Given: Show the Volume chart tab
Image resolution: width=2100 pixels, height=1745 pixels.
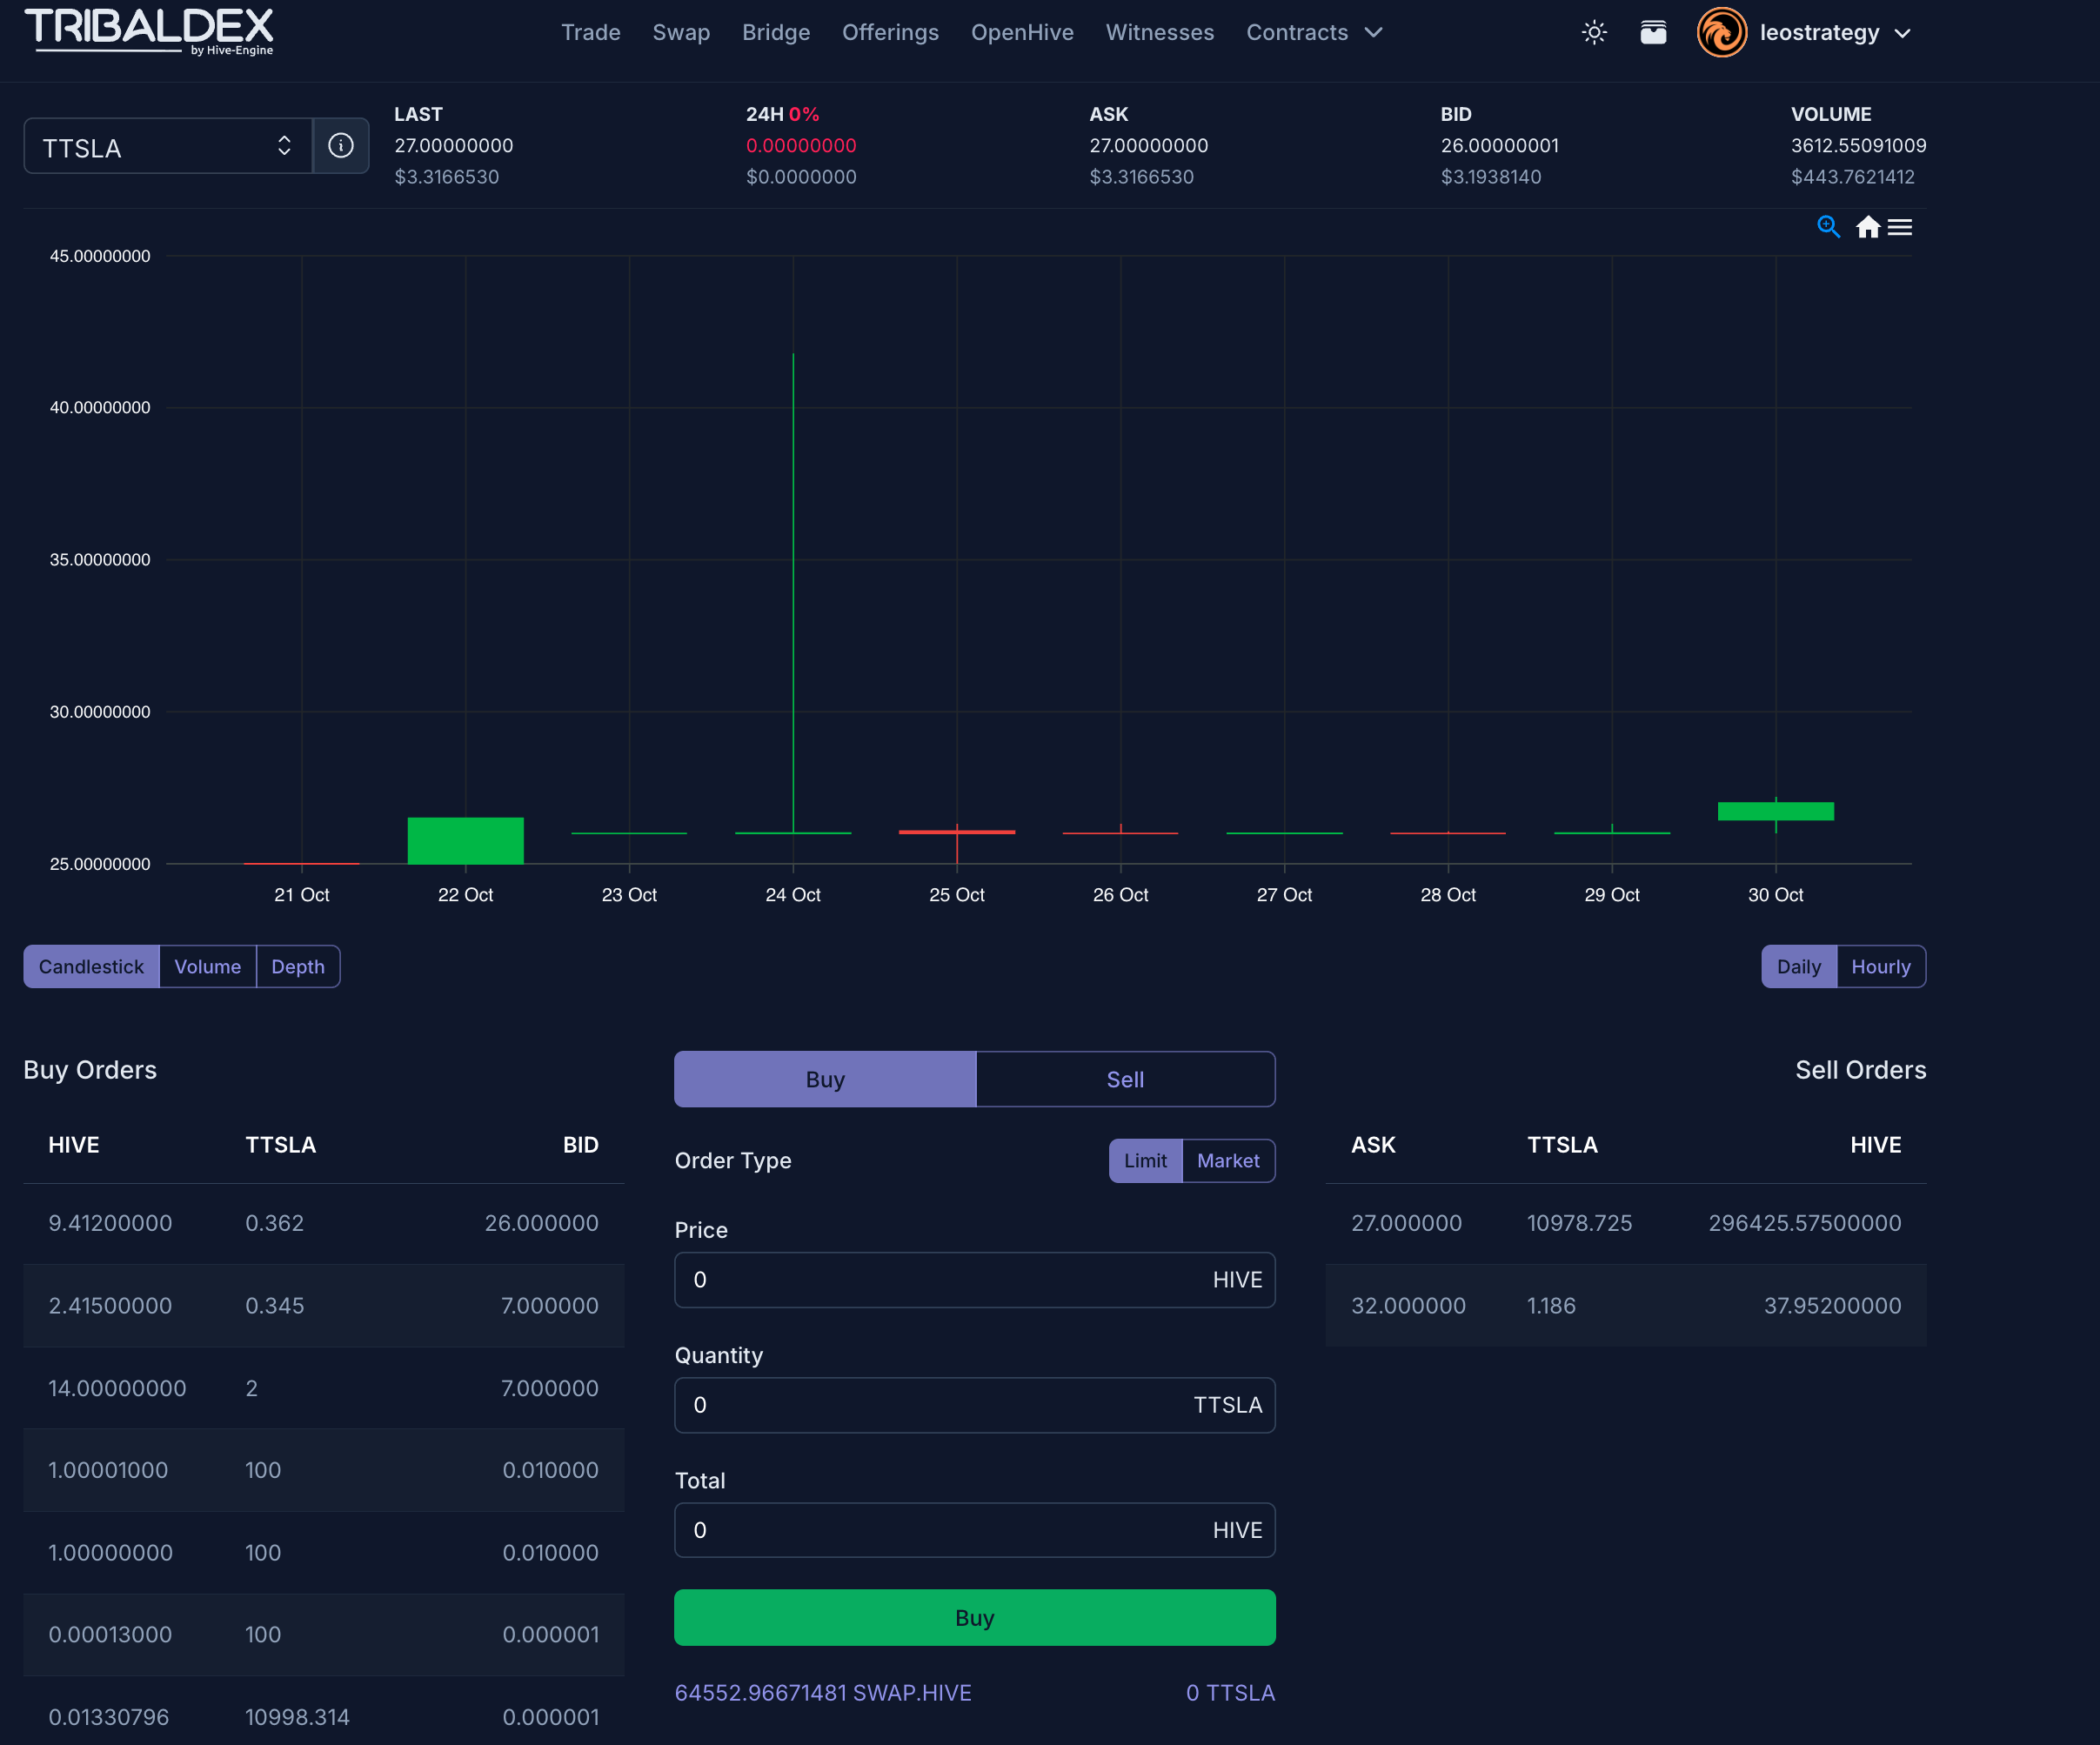Looking at the screenshot, I should click(207, 966).
